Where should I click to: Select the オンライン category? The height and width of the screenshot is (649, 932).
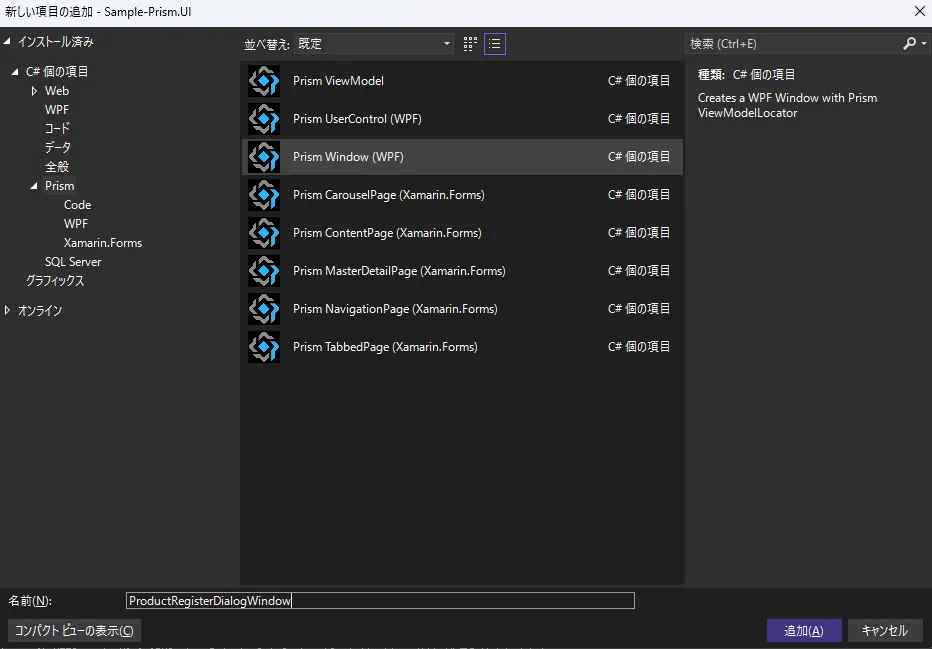point(40,310)
